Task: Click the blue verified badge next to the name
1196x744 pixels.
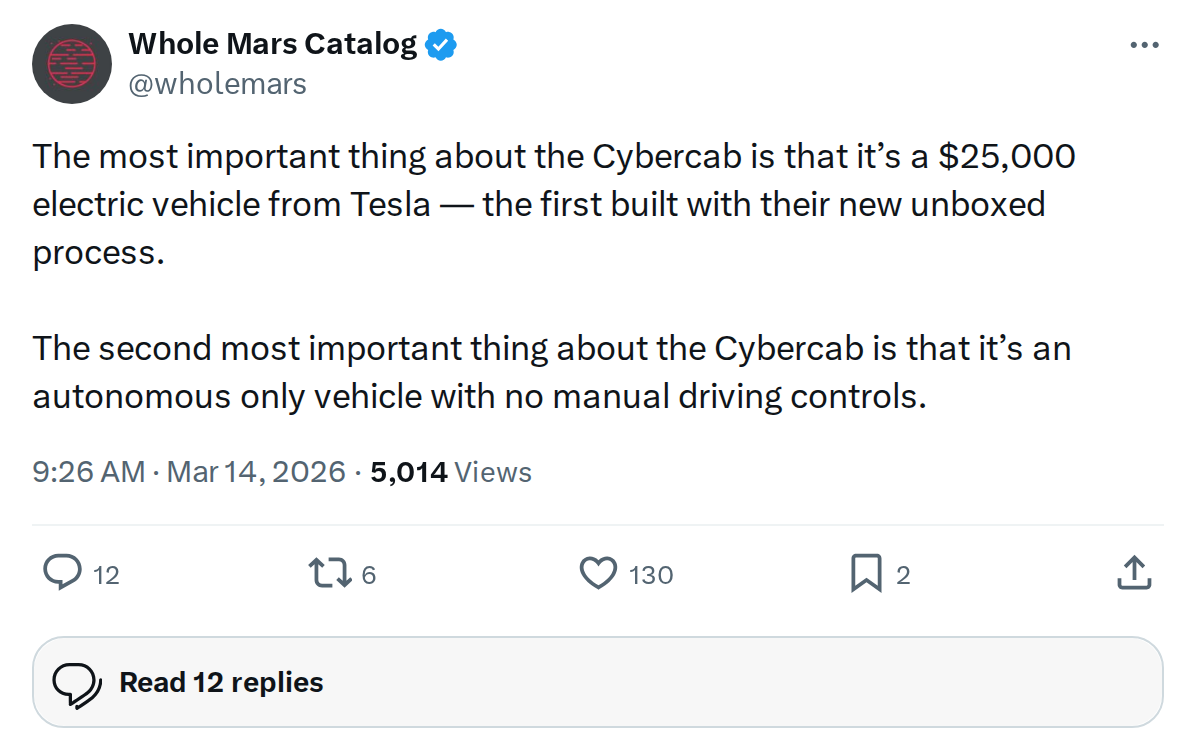Action: (x=441, y=43)
